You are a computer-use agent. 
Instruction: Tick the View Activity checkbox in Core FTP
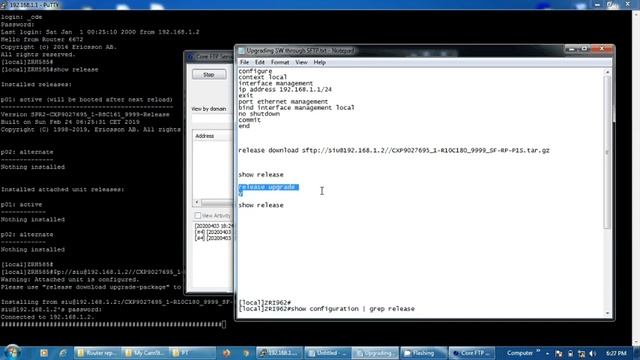click(x=198, y=215)
